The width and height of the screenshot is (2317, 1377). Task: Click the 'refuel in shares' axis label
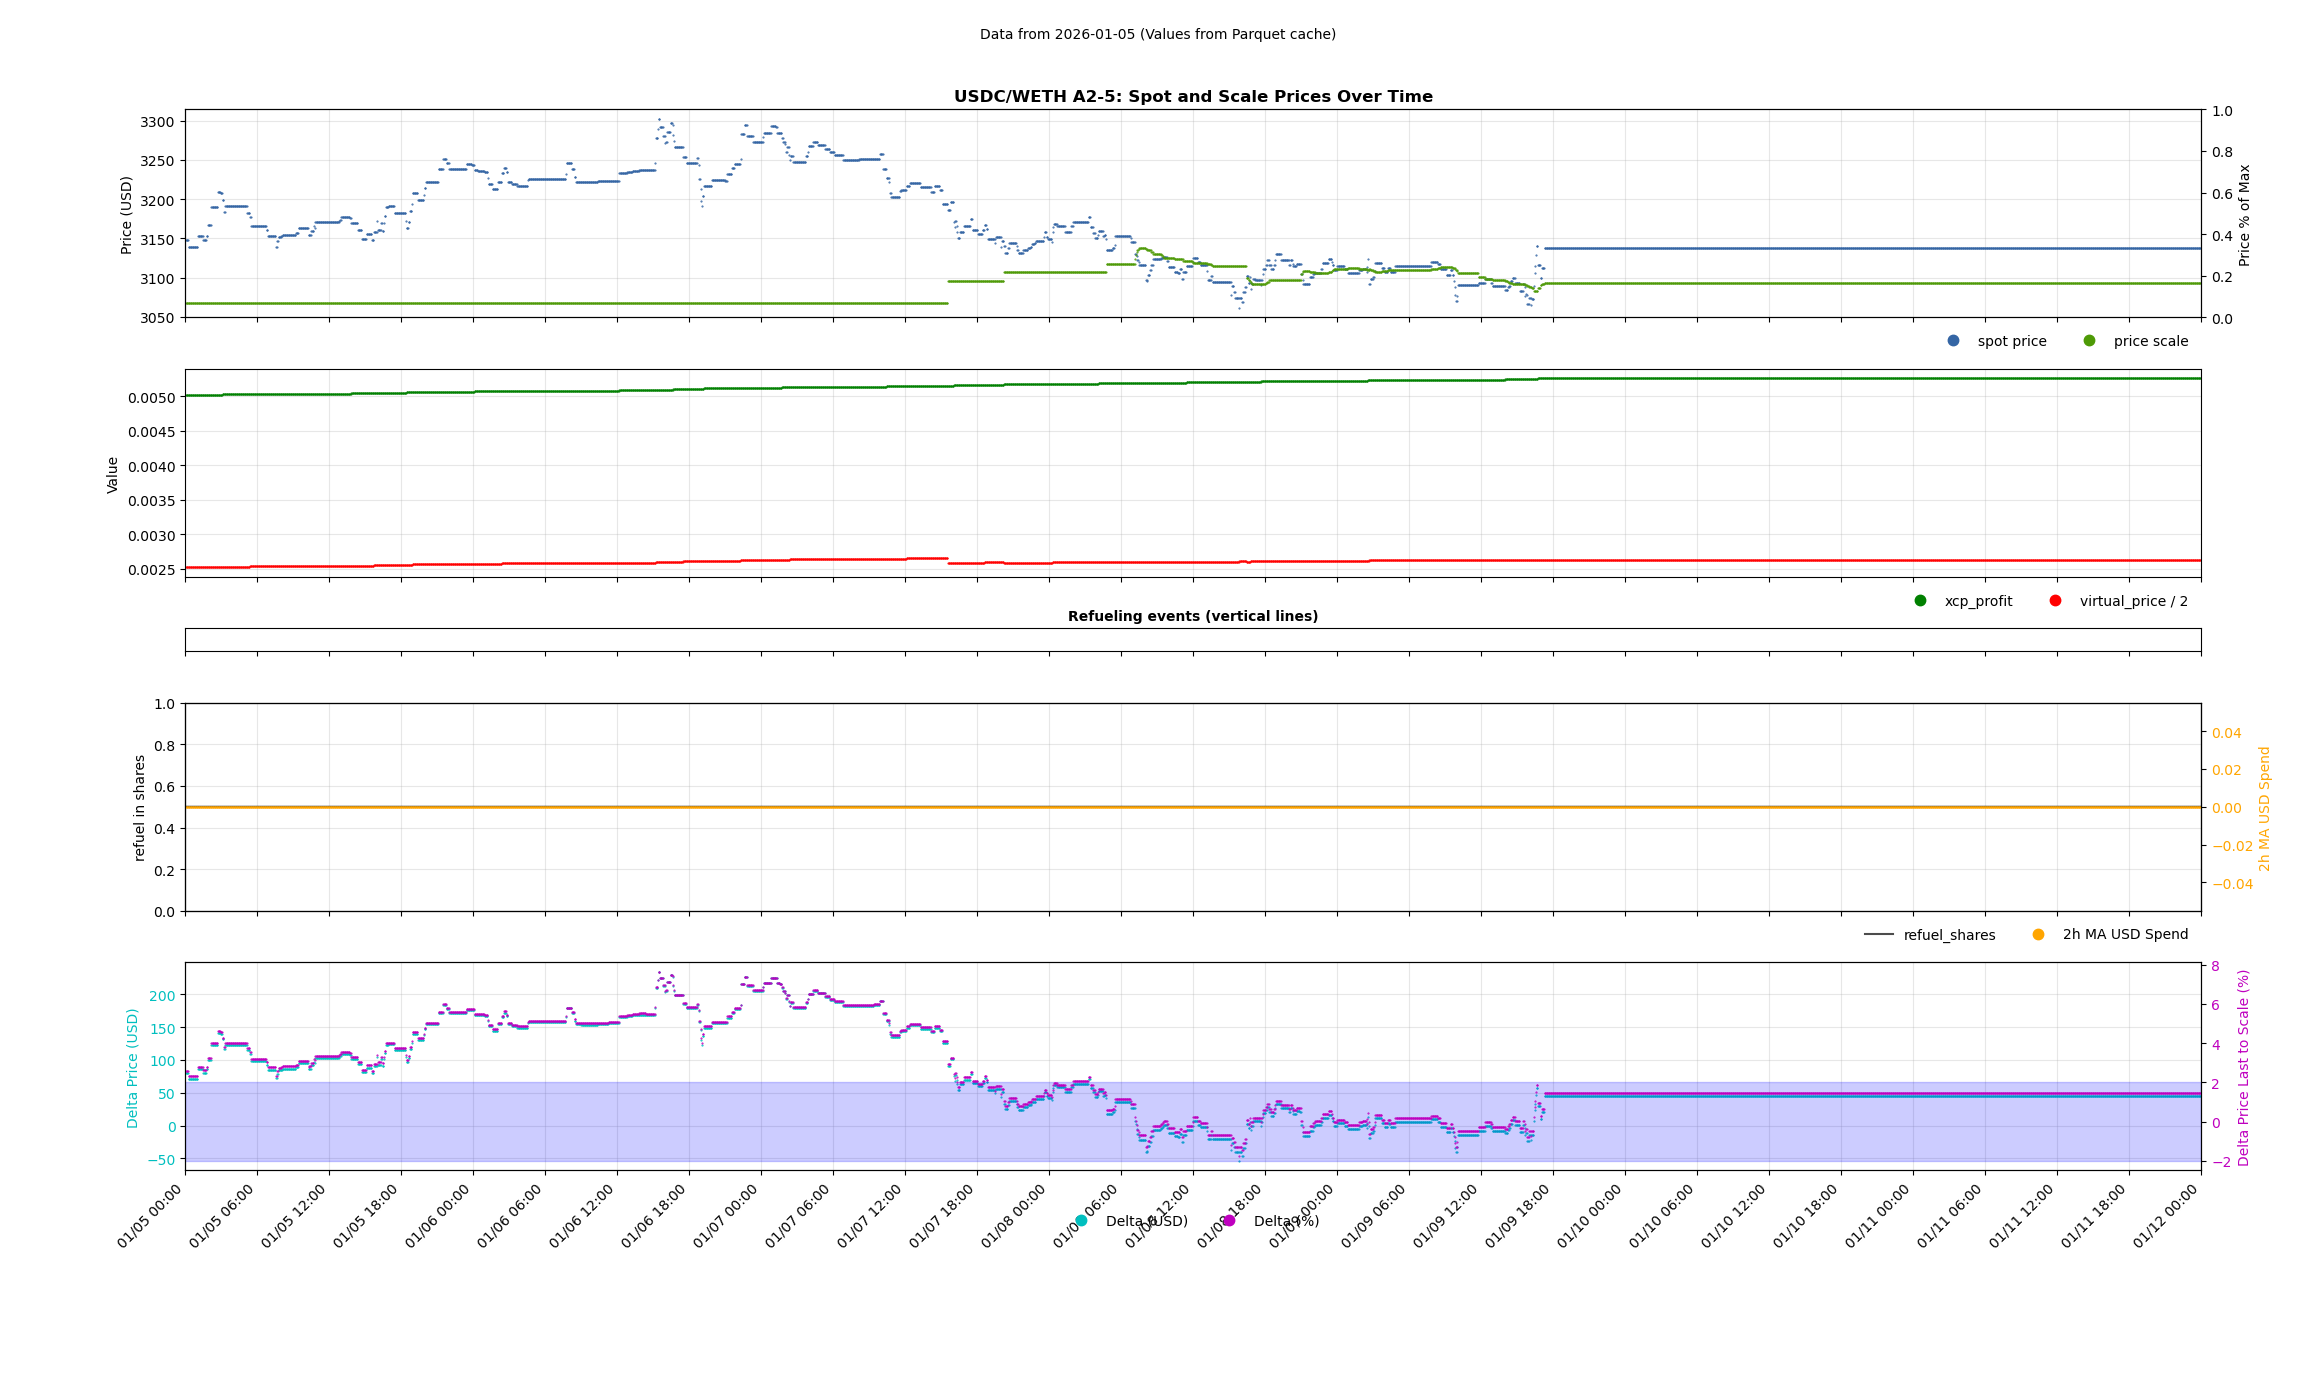(x=140, y=808)
